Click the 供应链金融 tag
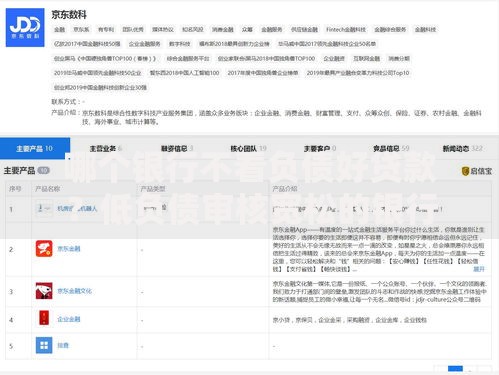Screen dimensions: 499x375 304,30
